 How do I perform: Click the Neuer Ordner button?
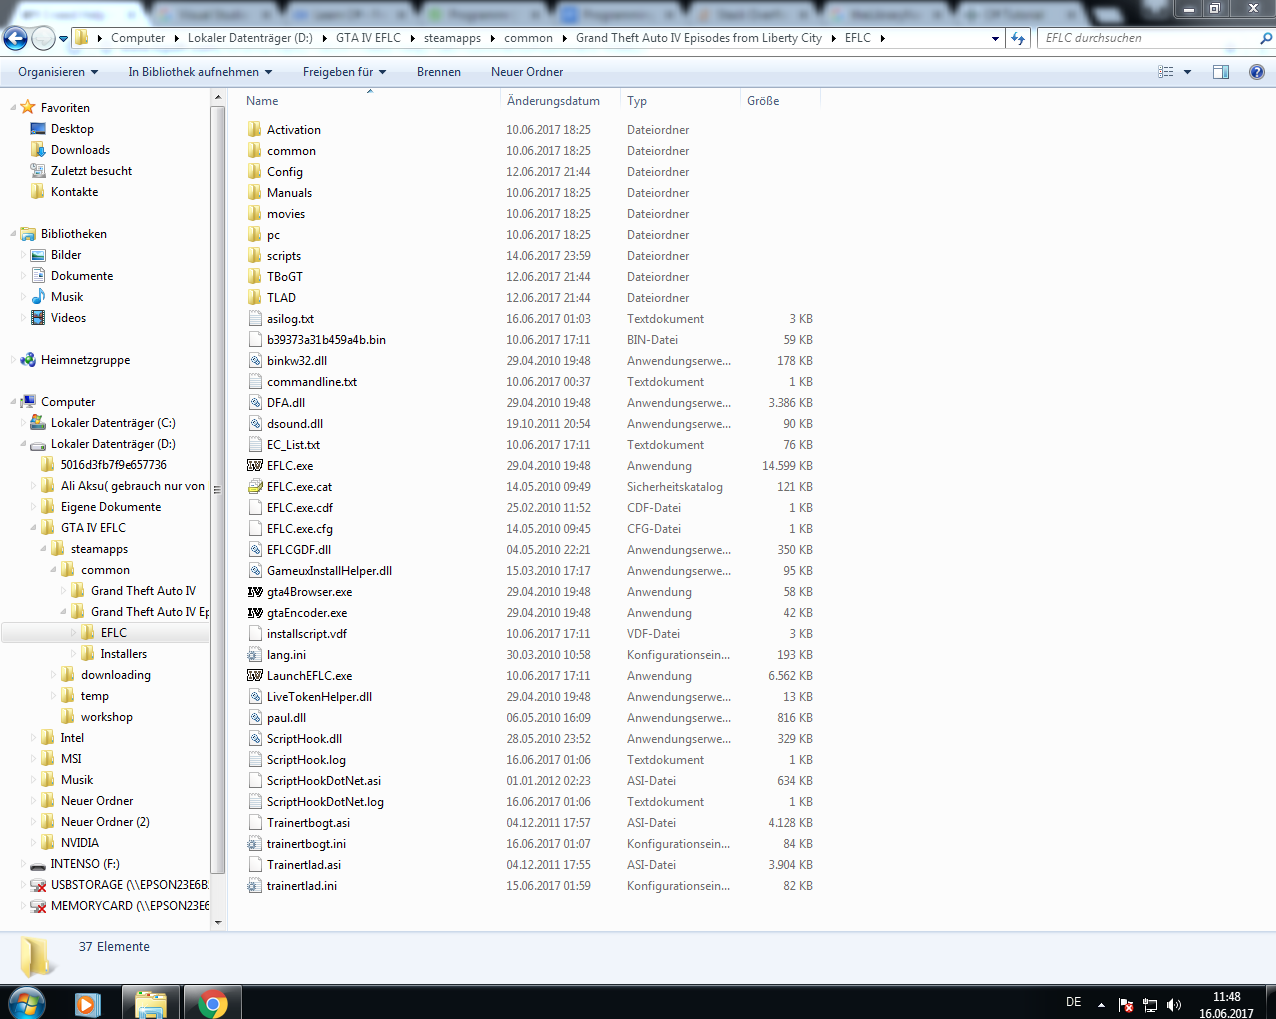coord(527,72)
